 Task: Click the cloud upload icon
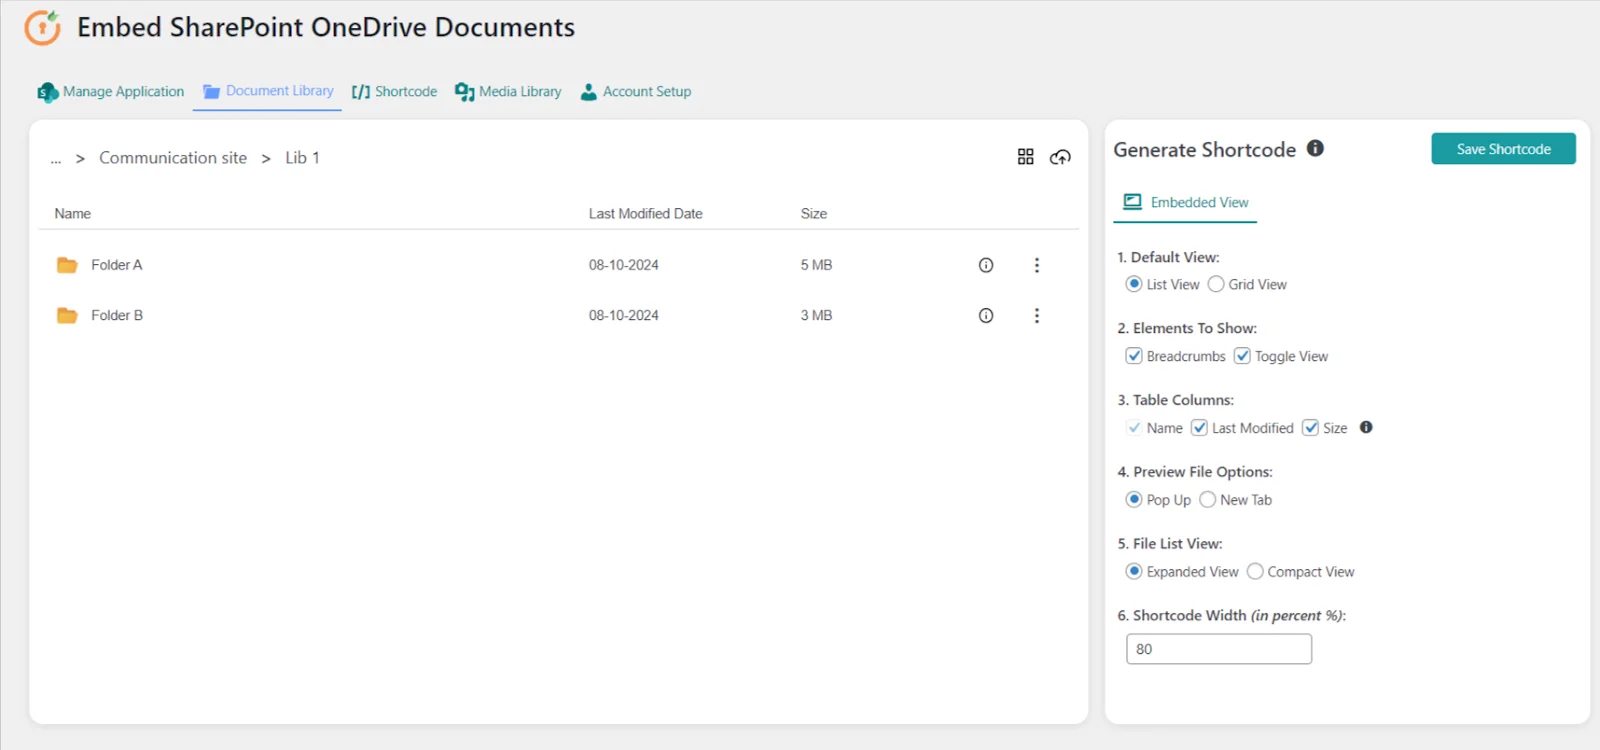(x=1060, y=157)
